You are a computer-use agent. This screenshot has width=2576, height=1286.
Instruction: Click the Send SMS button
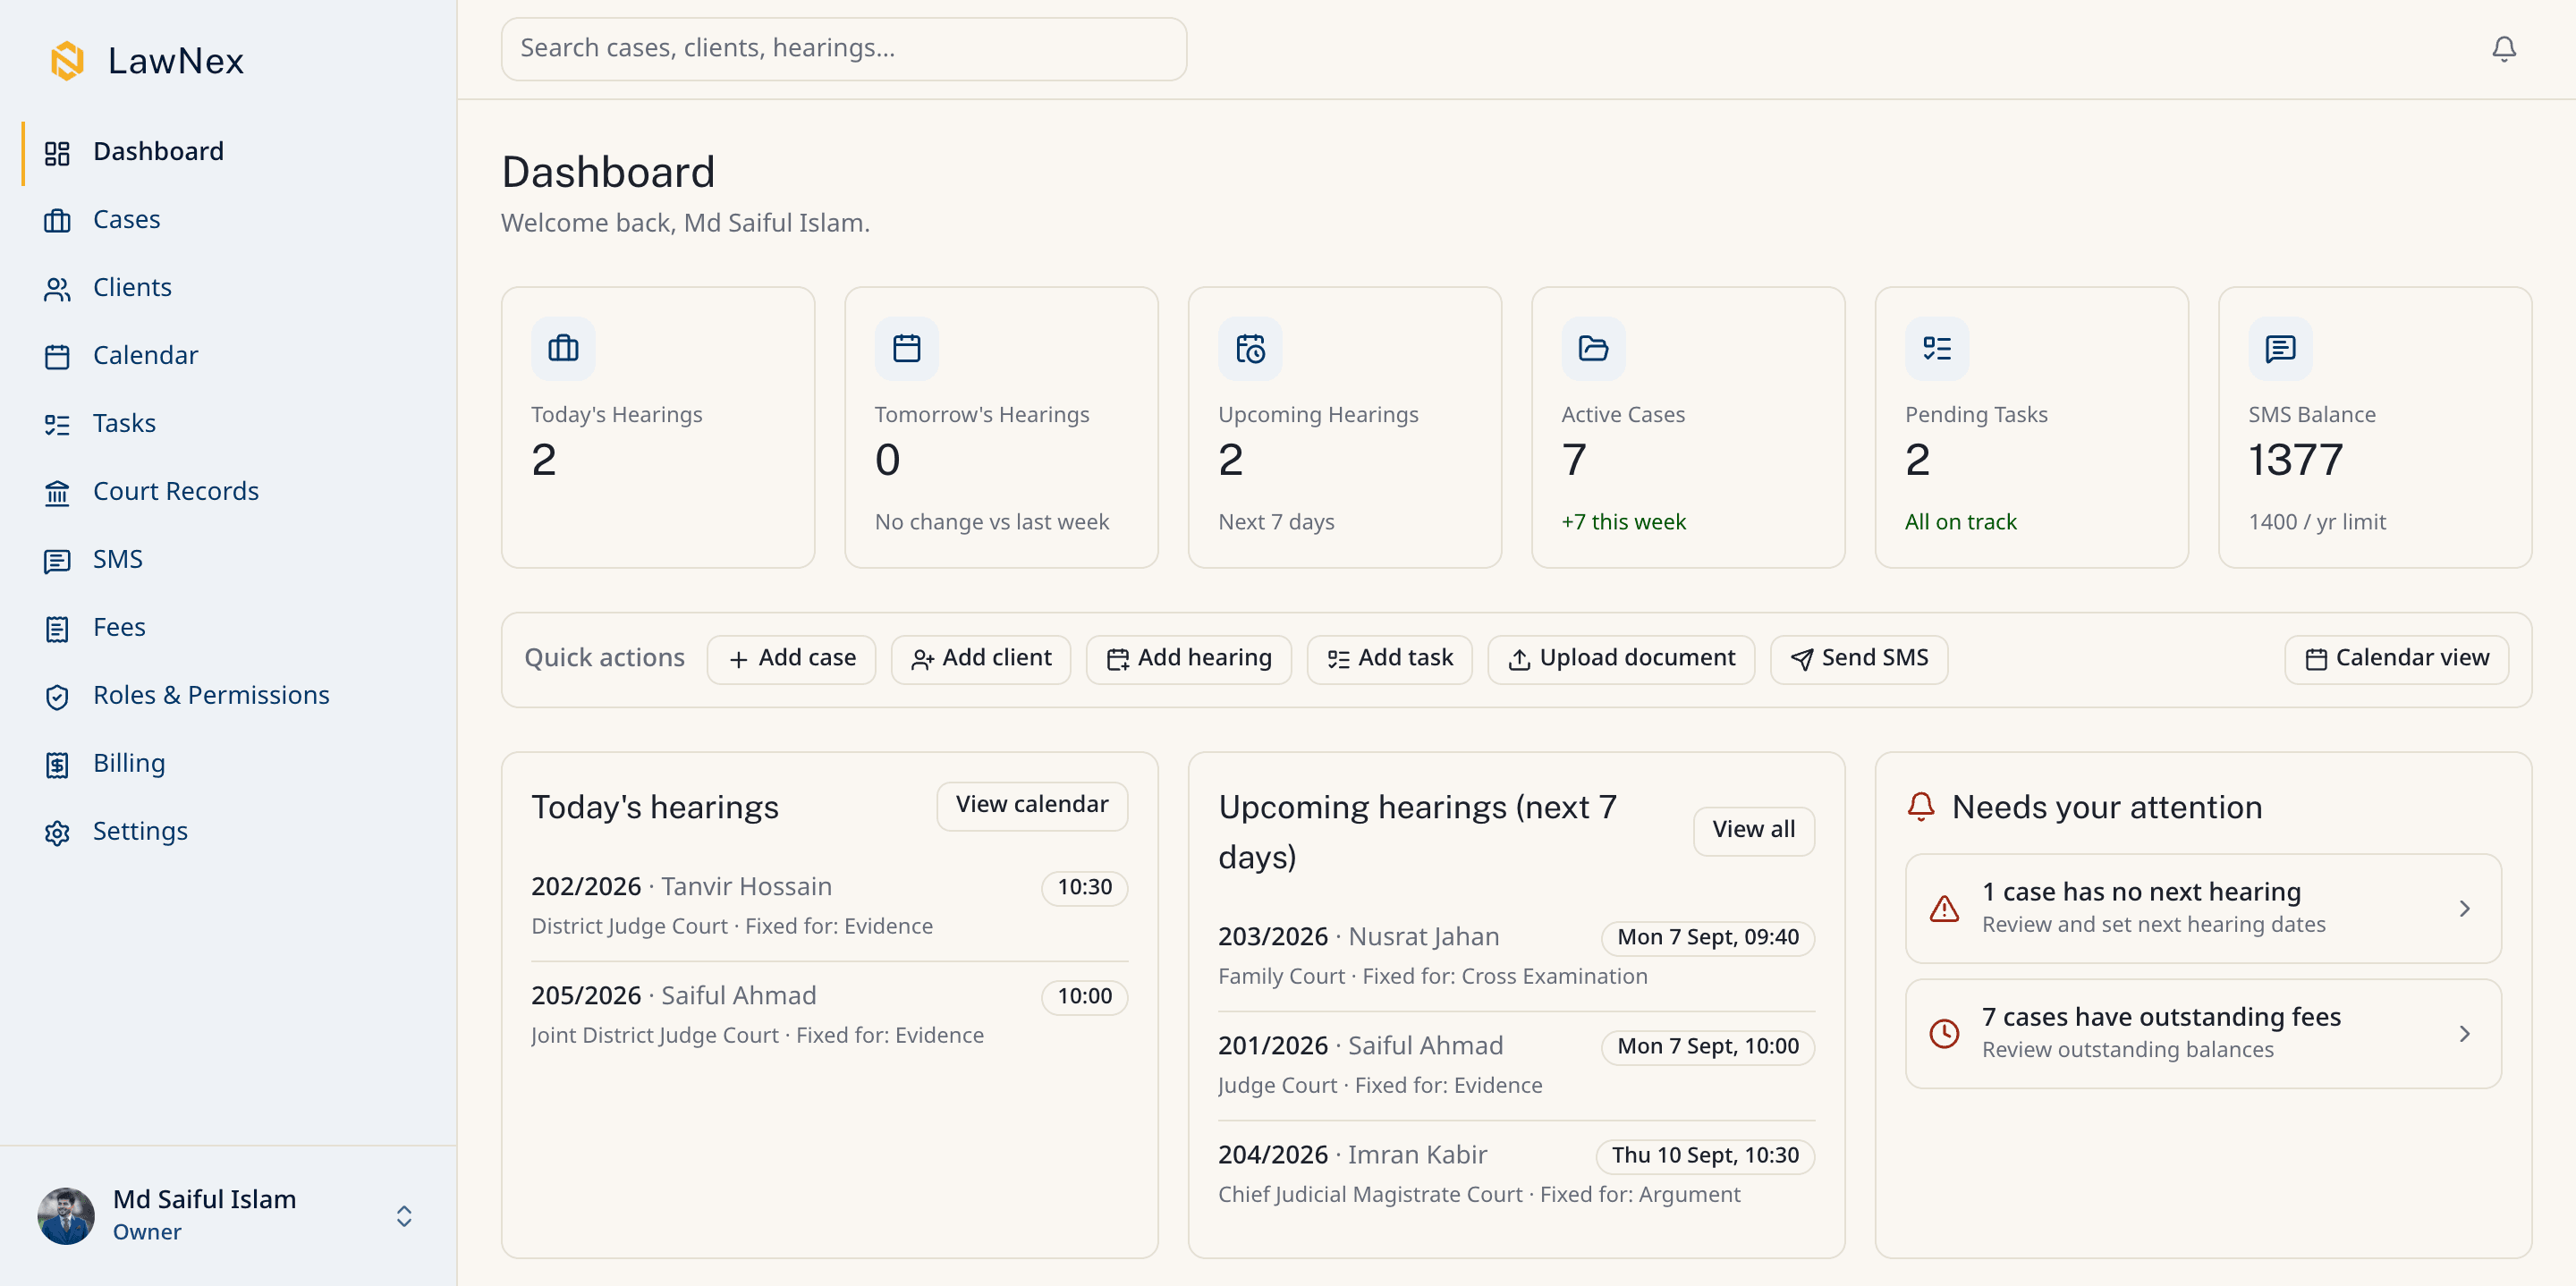(1858, 659)
